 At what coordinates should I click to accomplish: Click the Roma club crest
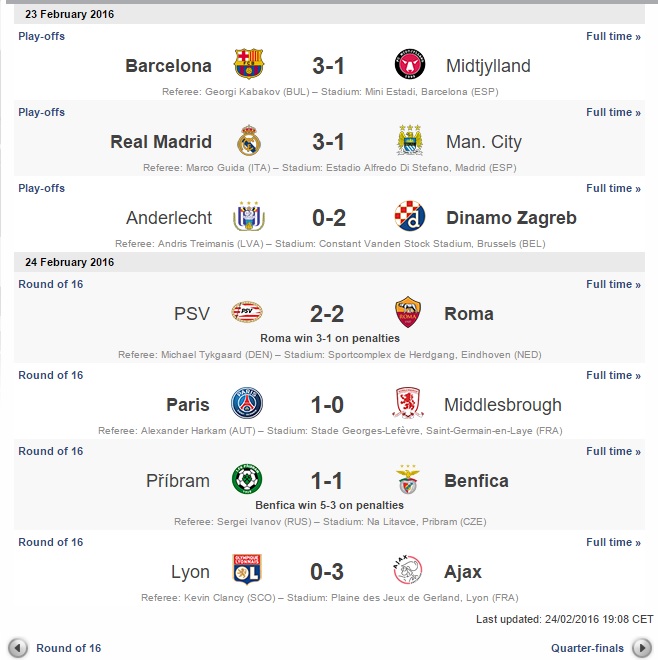click(410, 314)
